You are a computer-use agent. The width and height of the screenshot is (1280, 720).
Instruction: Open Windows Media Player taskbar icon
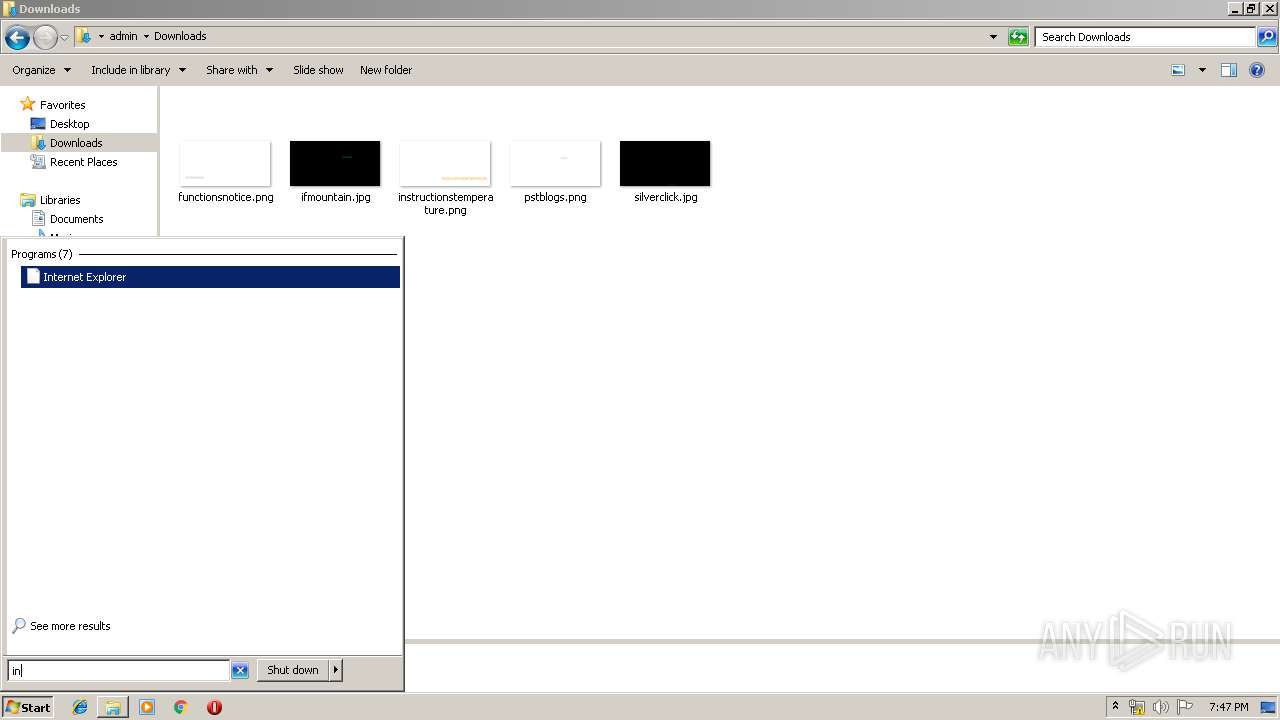click(147, 707)
